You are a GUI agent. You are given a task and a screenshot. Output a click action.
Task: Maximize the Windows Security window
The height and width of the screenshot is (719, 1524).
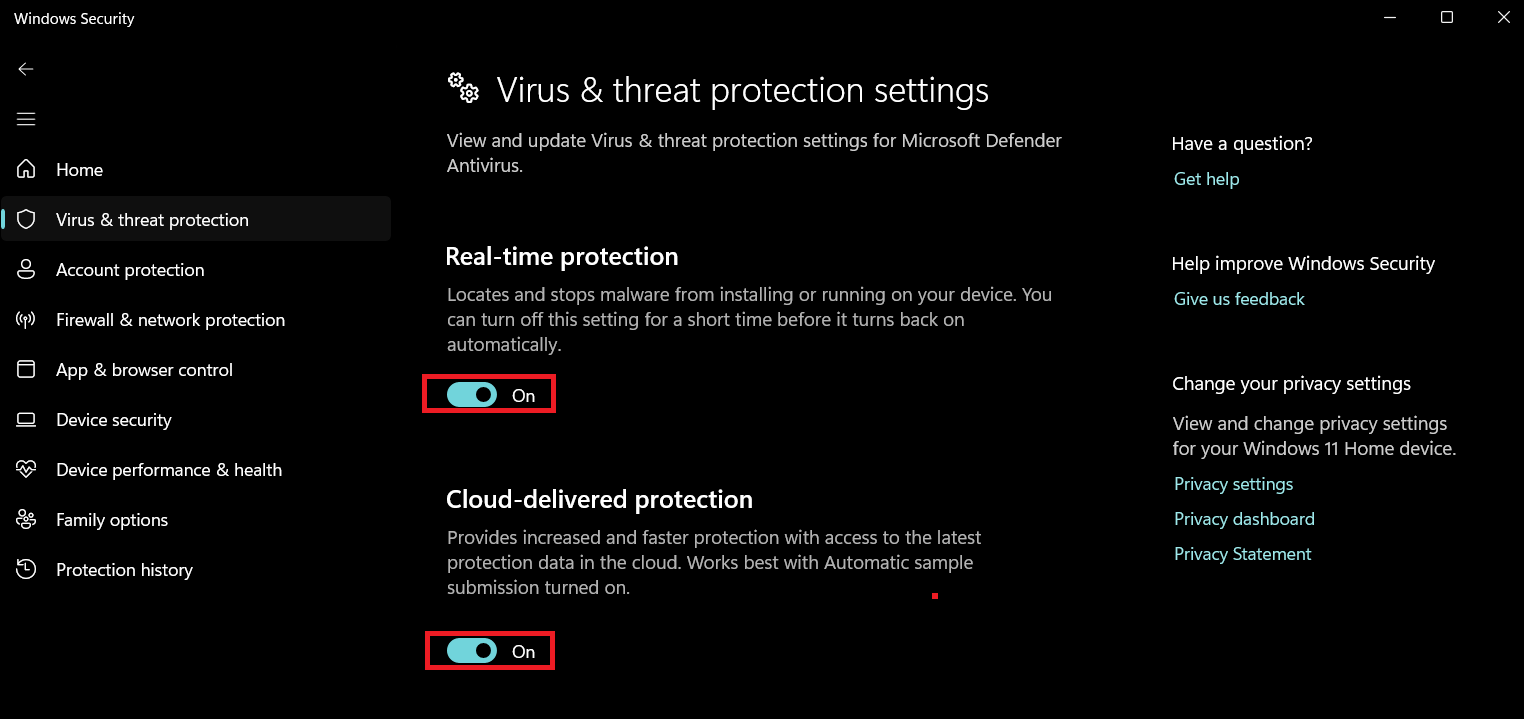coord(1447,18)
